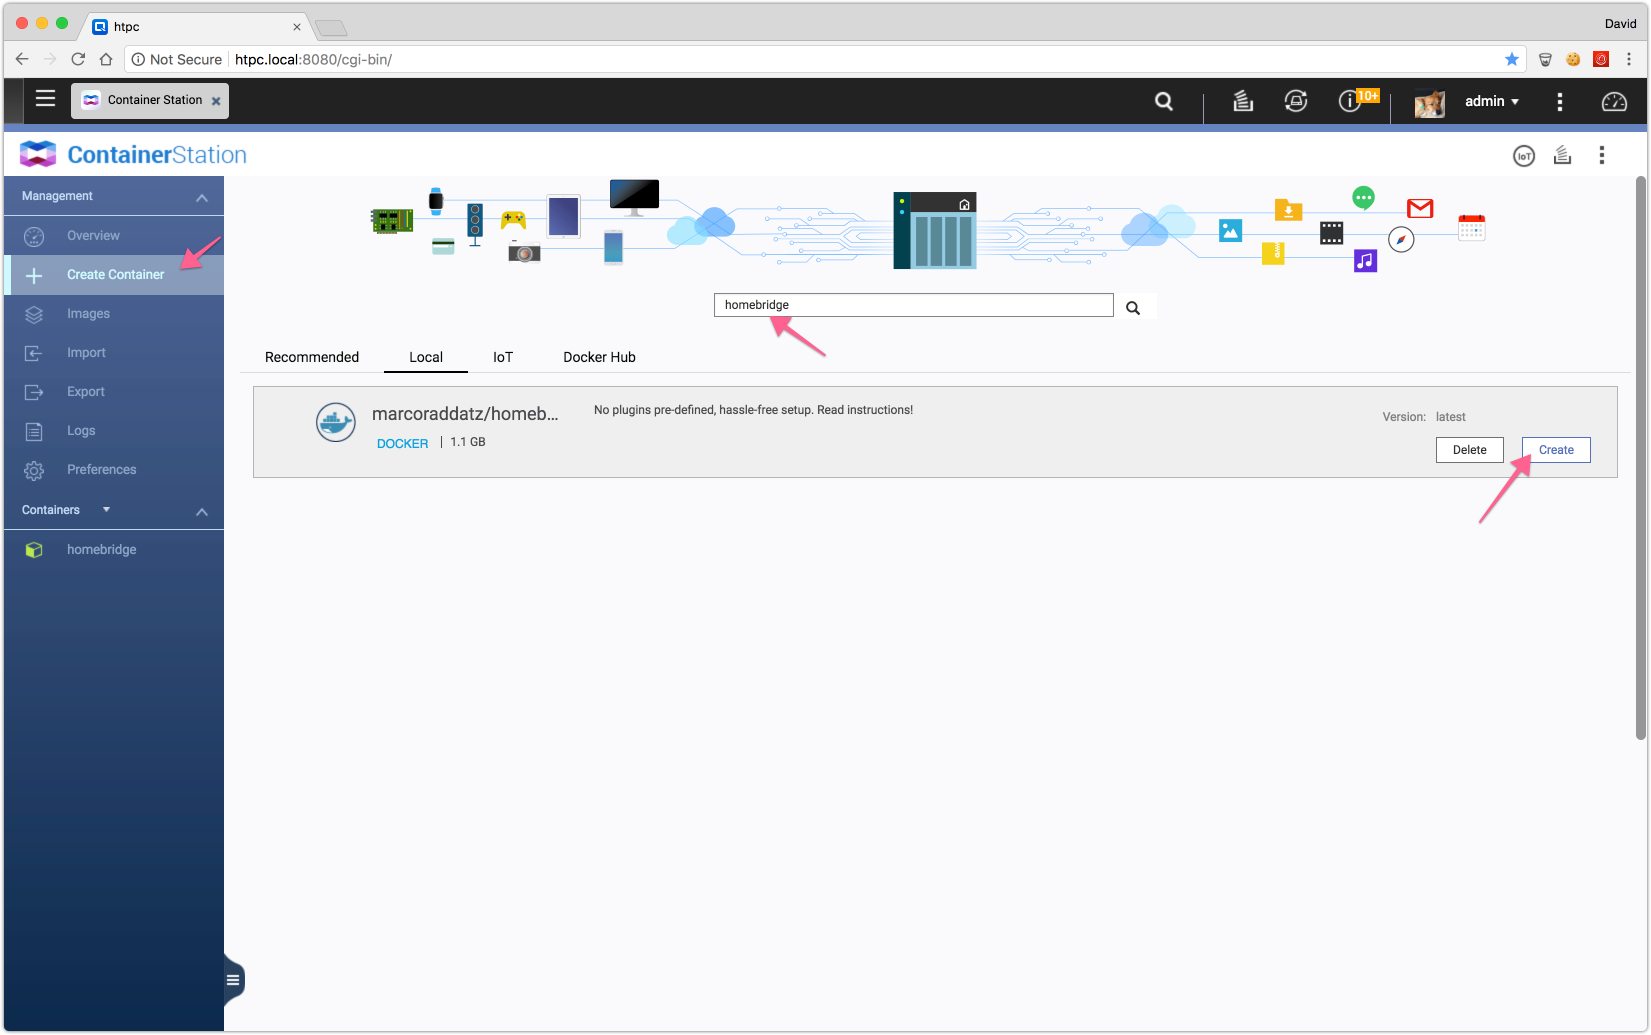Viewport: 1651px width, 1035px height.
Task: Select Create Container in sidebar
Action: click(114, 275)
